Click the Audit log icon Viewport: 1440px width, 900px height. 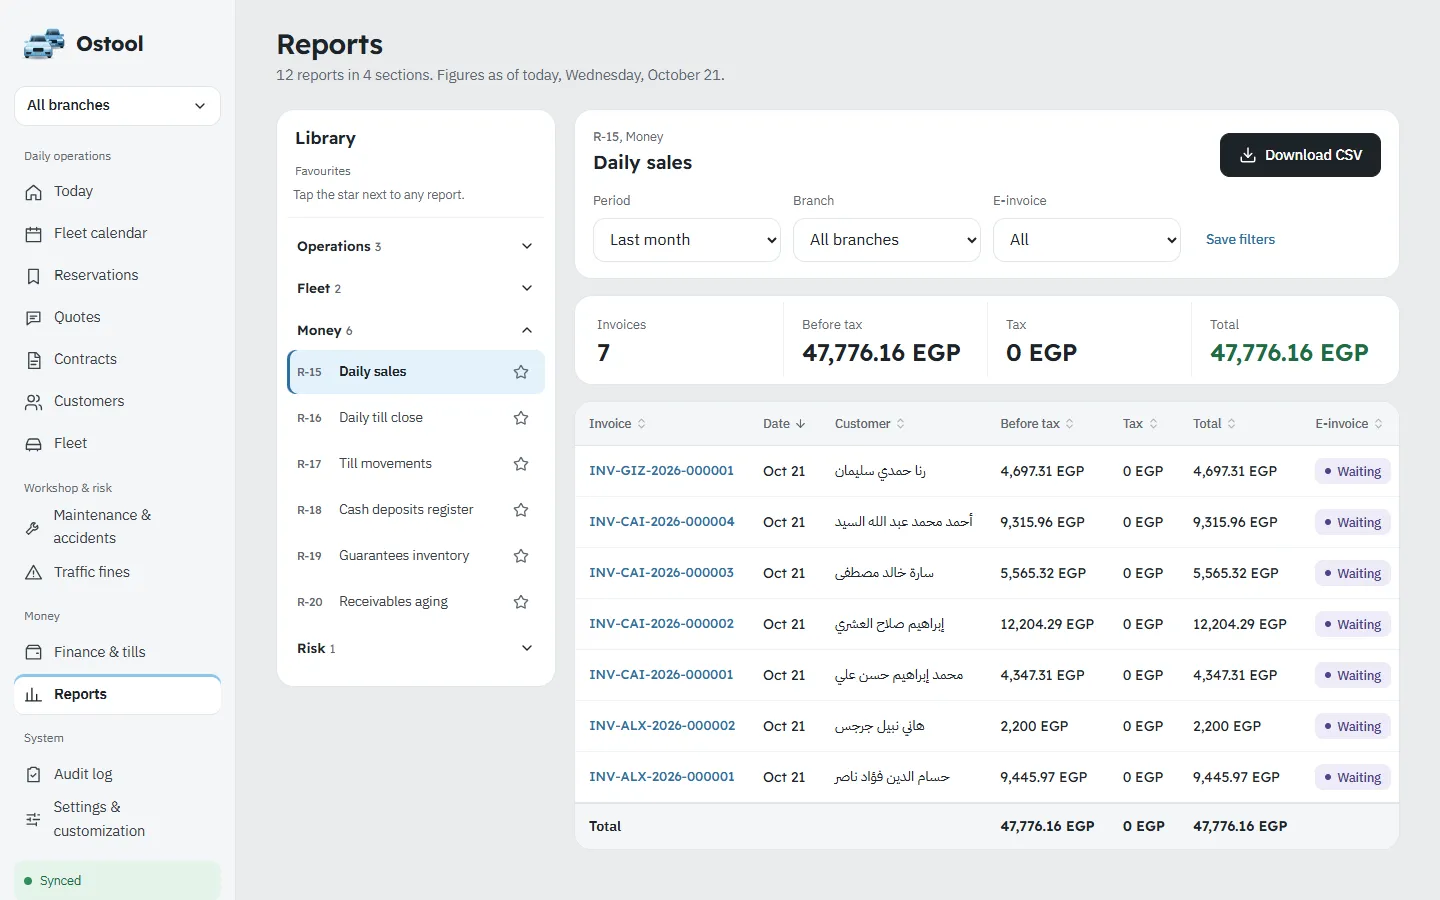(34, 774)
